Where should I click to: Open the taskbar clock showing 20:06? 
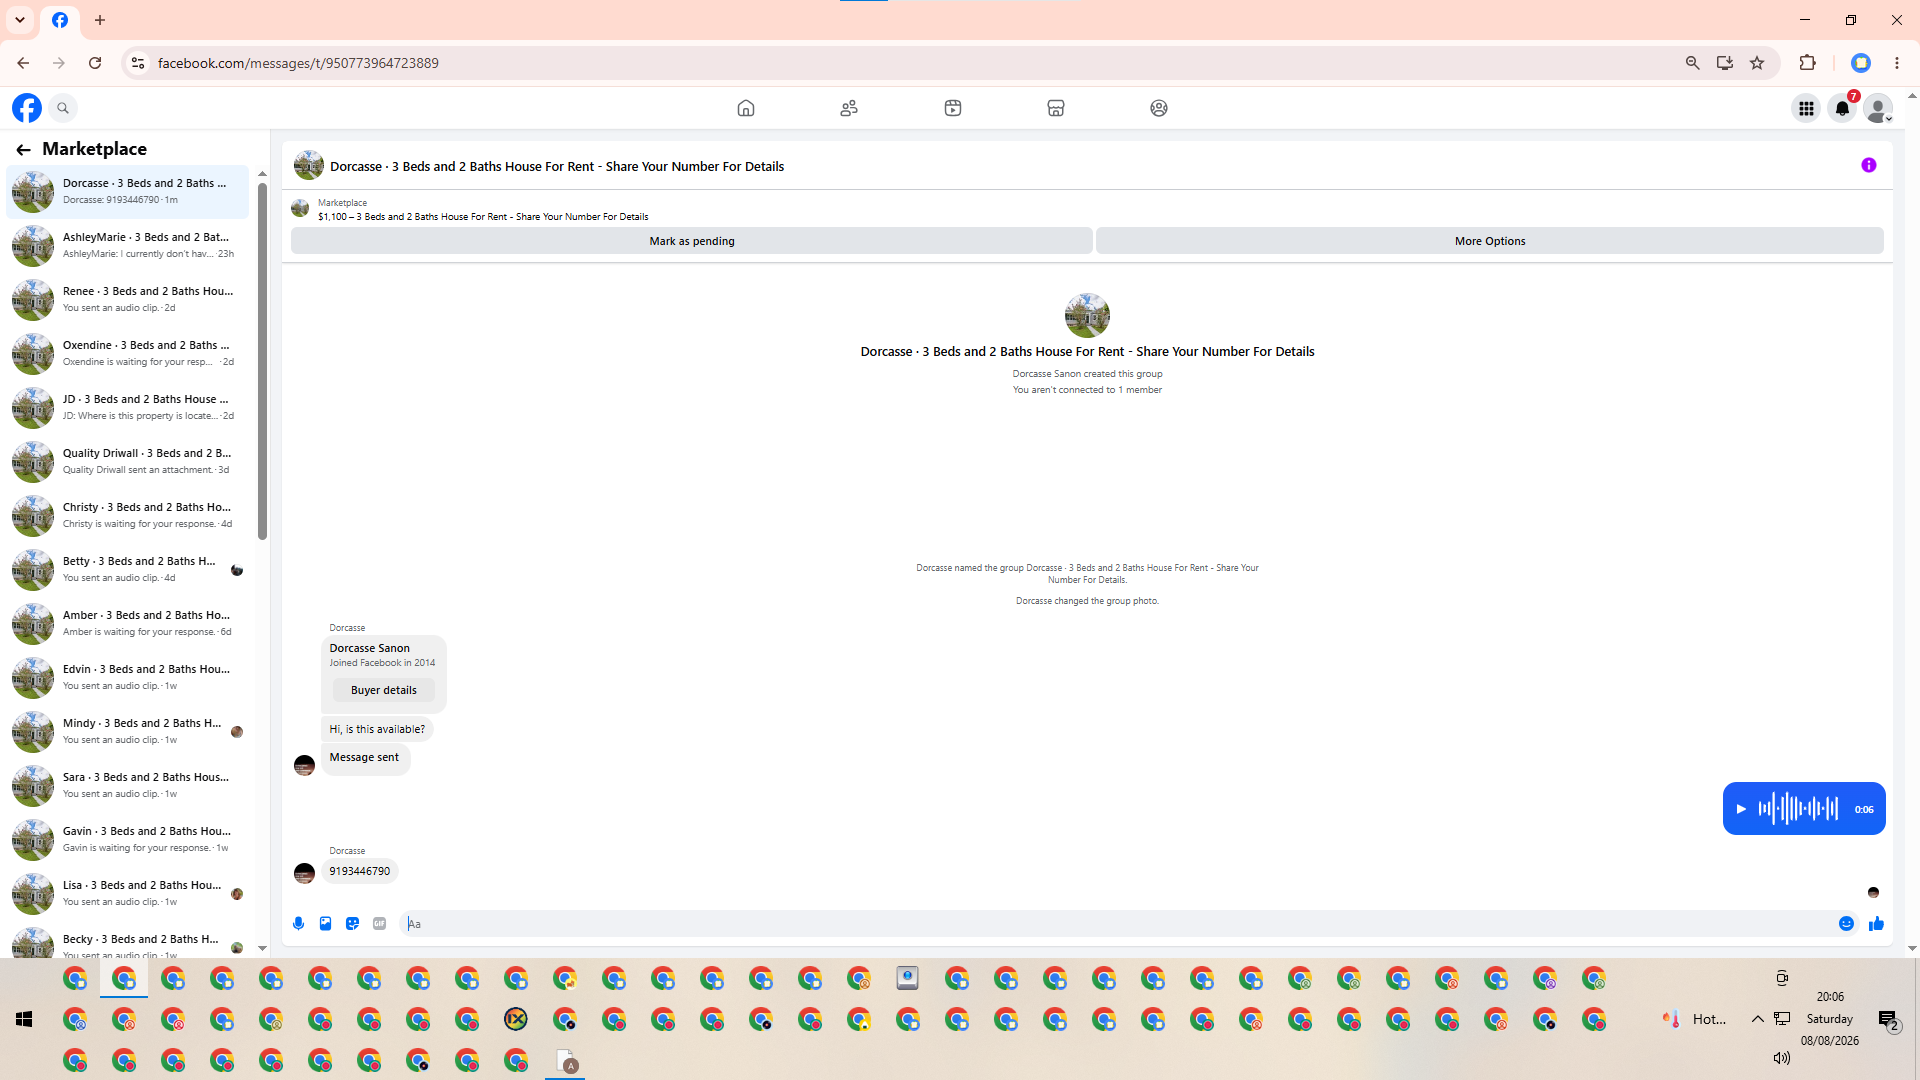pyautogui.click(x=1830, y=997)
